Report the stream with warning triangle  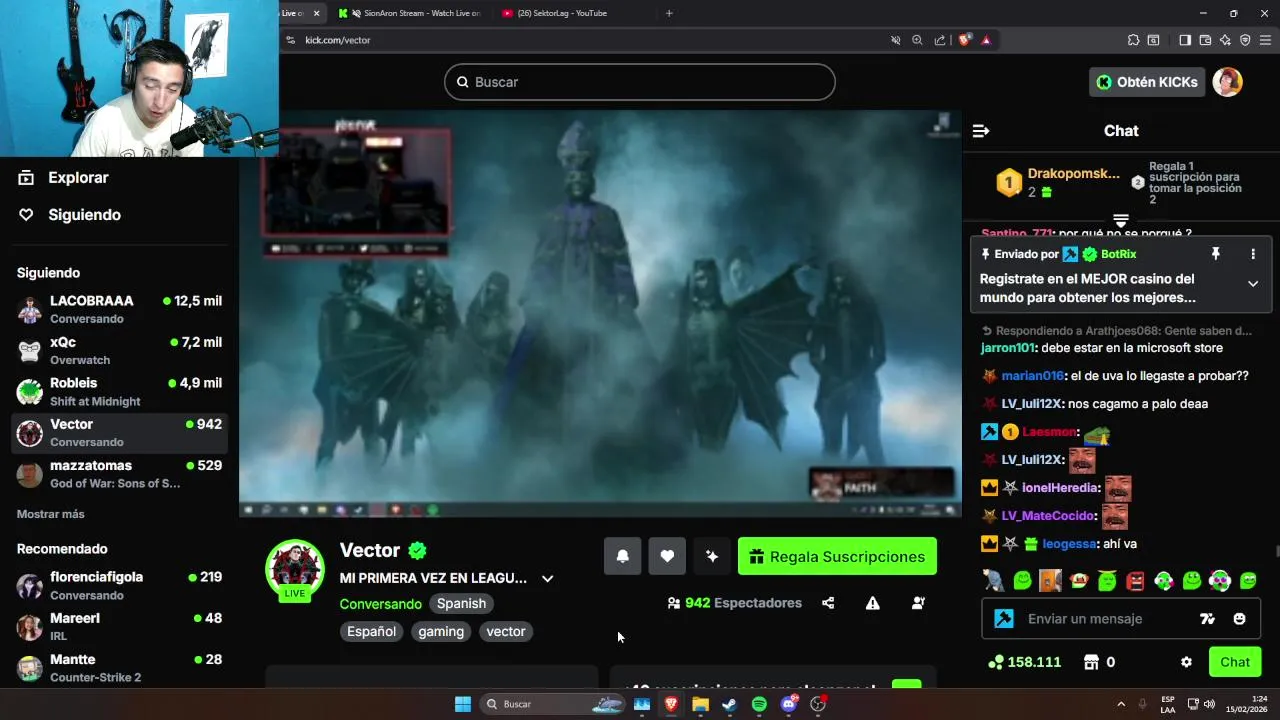click(873, 603)
